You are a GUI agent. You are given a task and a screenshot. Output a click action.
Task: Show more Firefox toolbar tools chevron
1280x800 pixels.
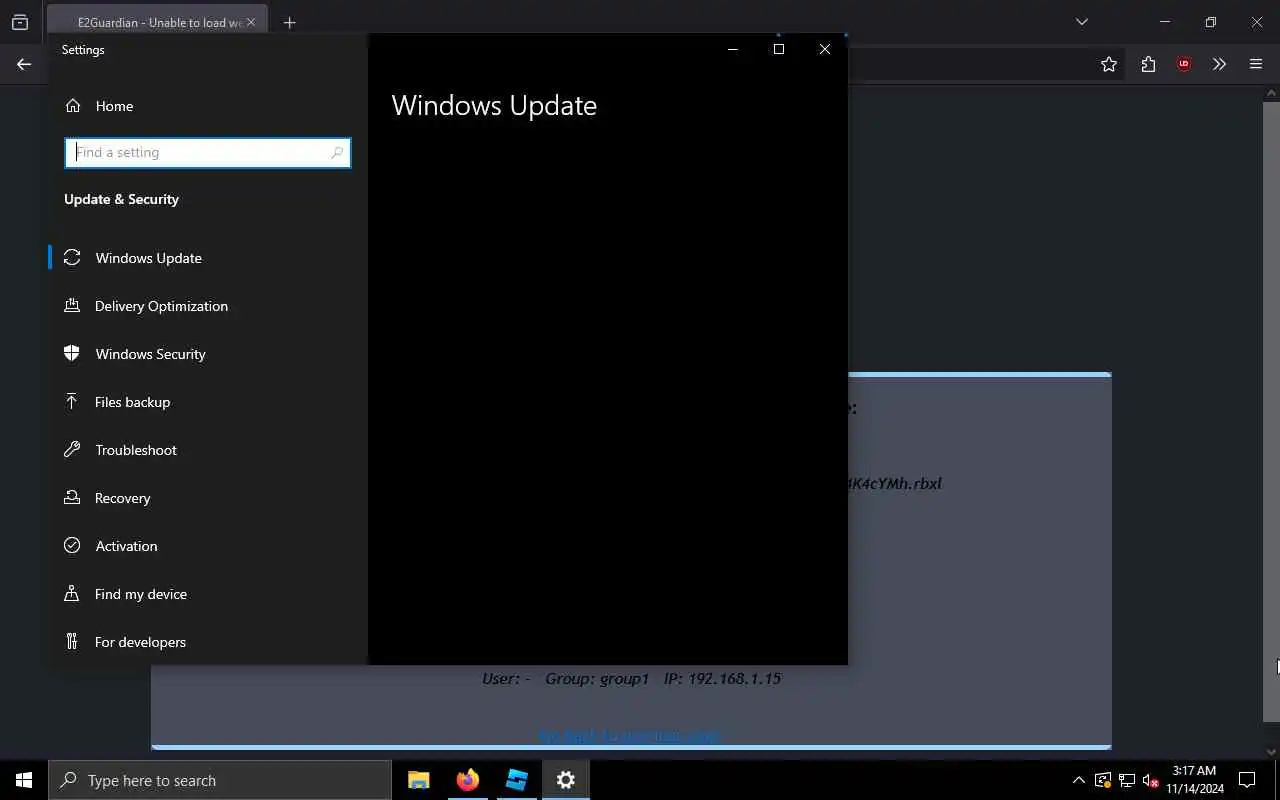pyautogui.click(x=1219, y=64)
